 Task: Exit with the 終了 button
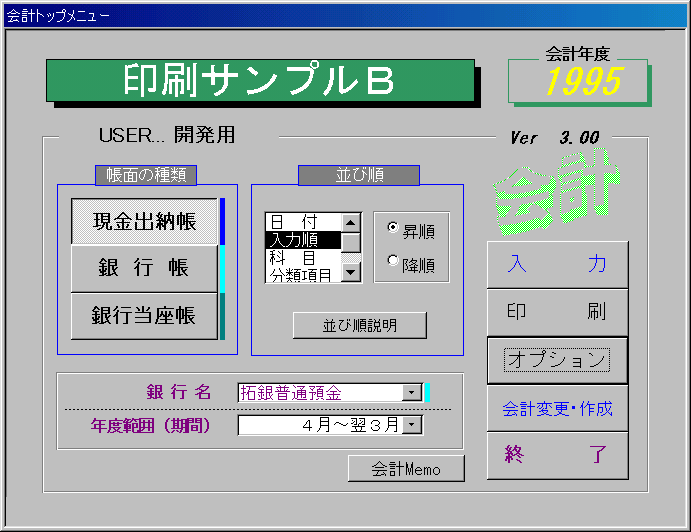click(x=557, y=455)
